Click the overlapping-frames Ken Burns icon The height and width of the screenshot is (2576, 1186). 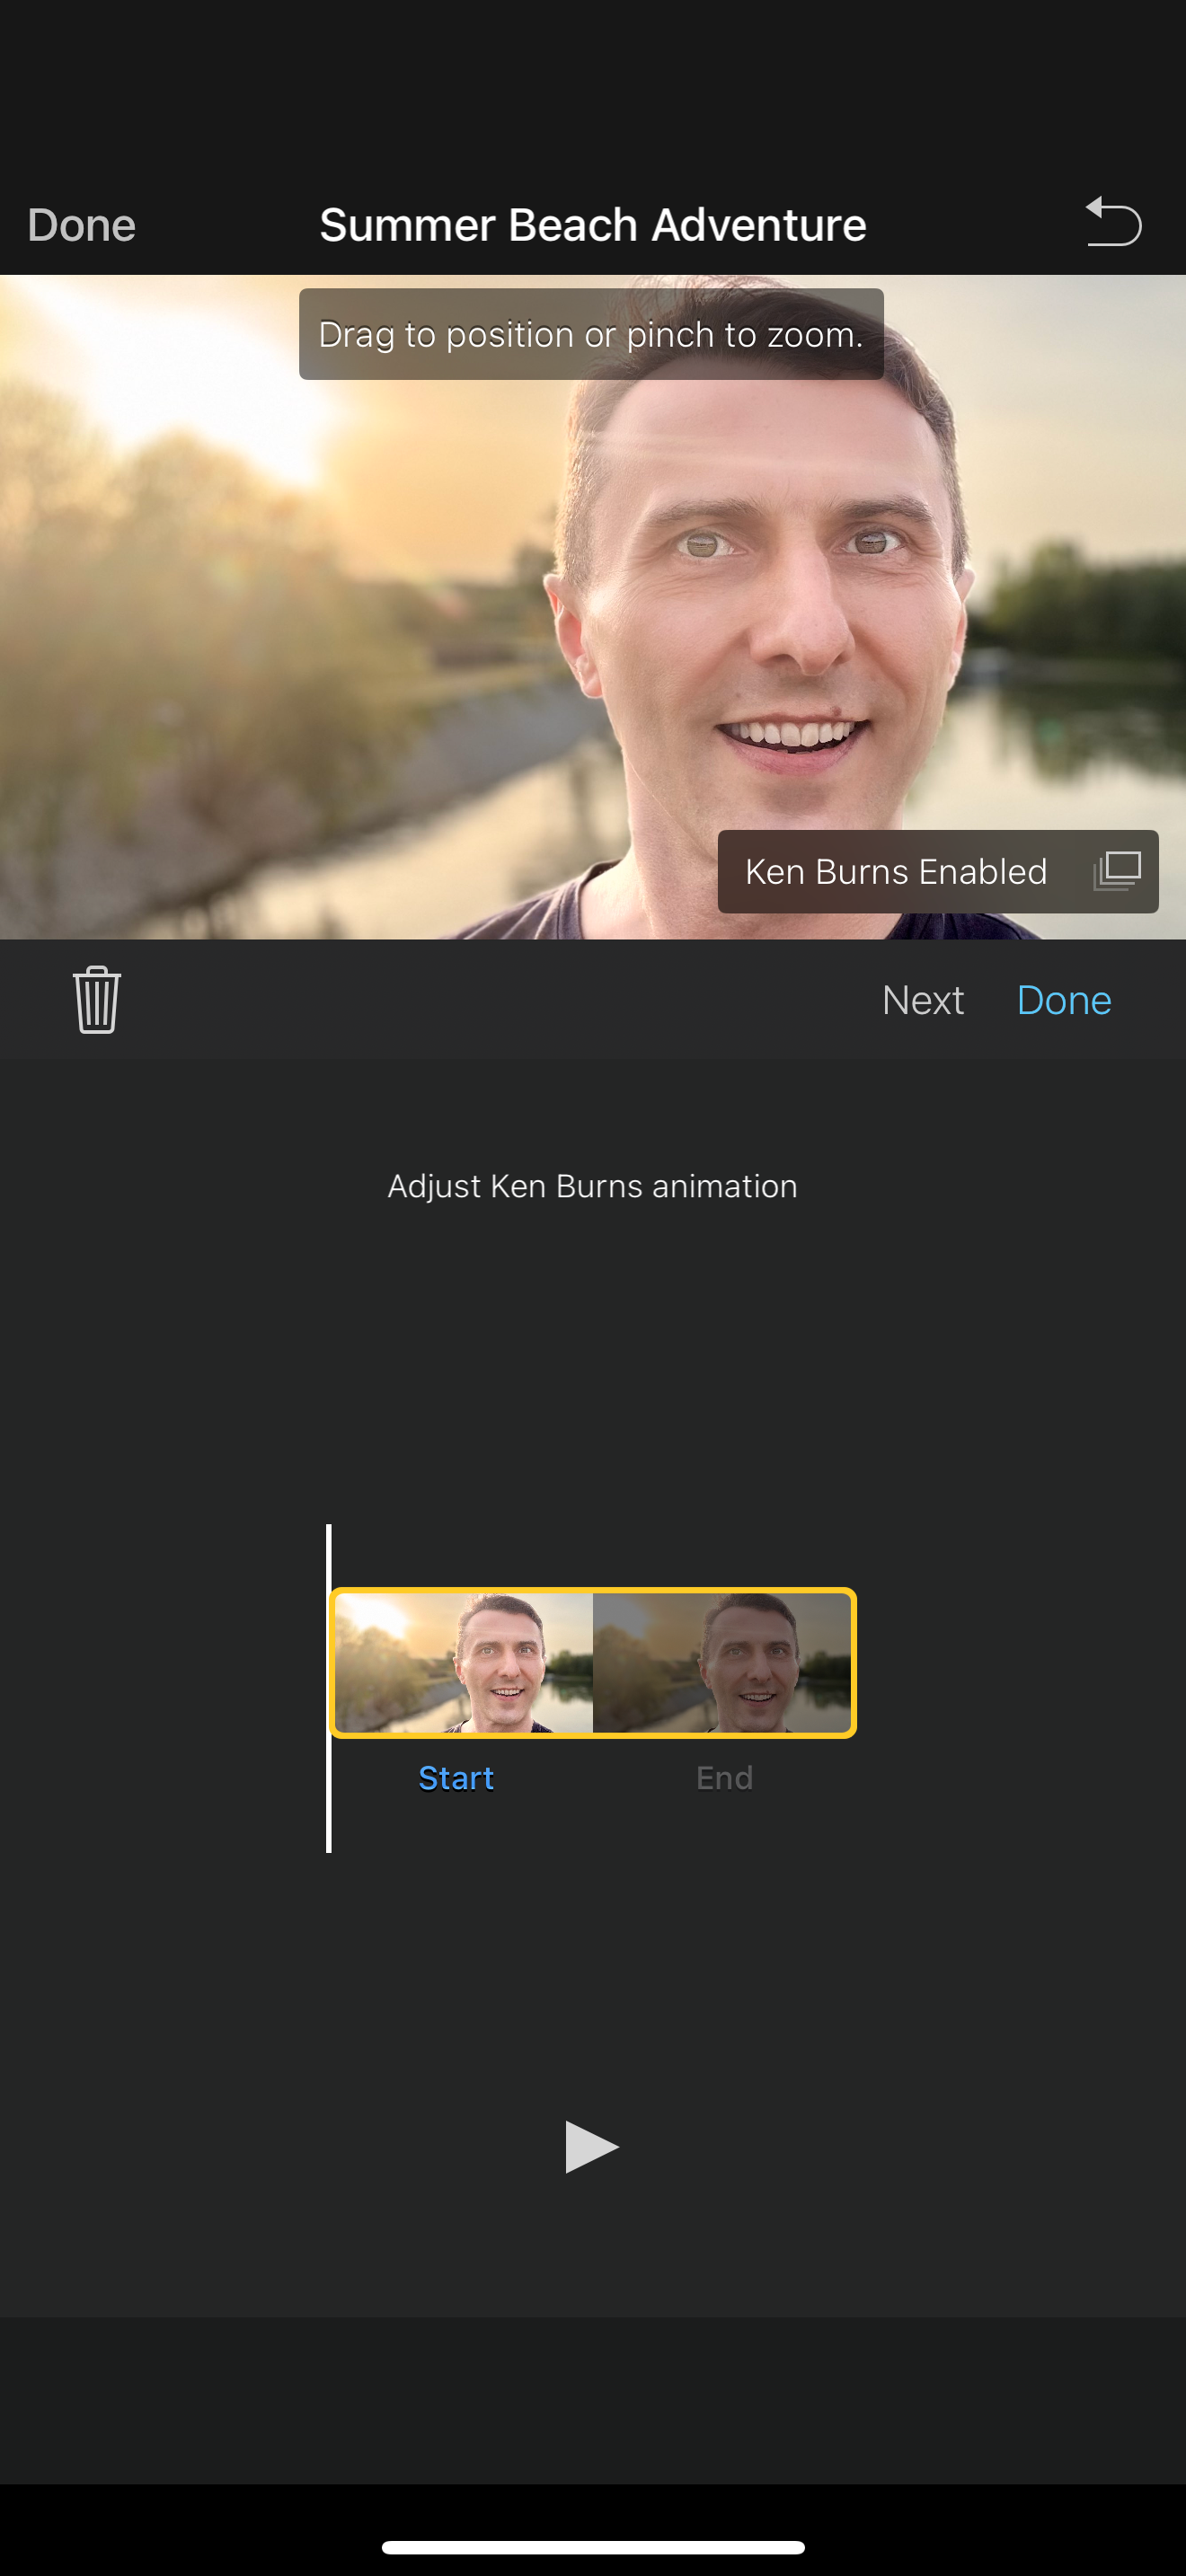tap(1117, 871)
